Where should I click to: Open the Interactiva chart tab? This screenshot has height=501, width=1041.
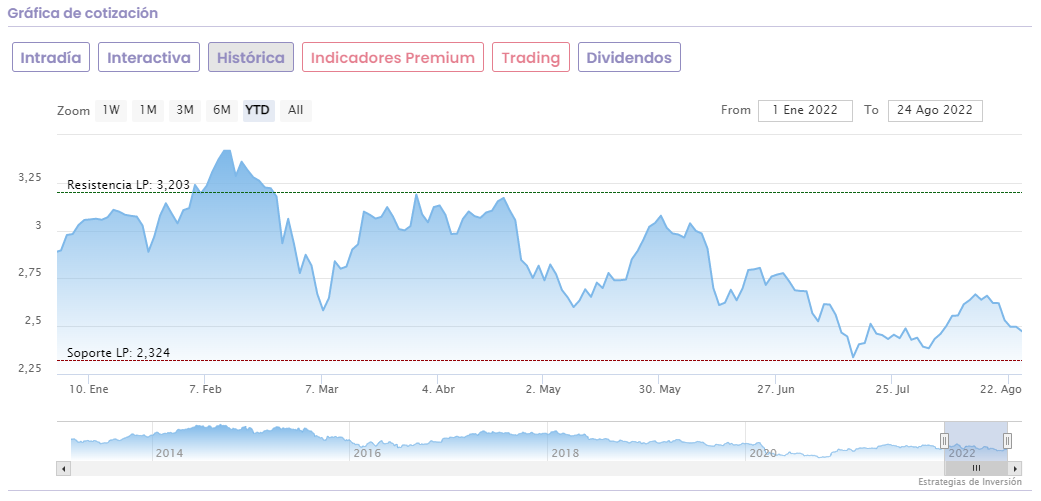[149, 57]
